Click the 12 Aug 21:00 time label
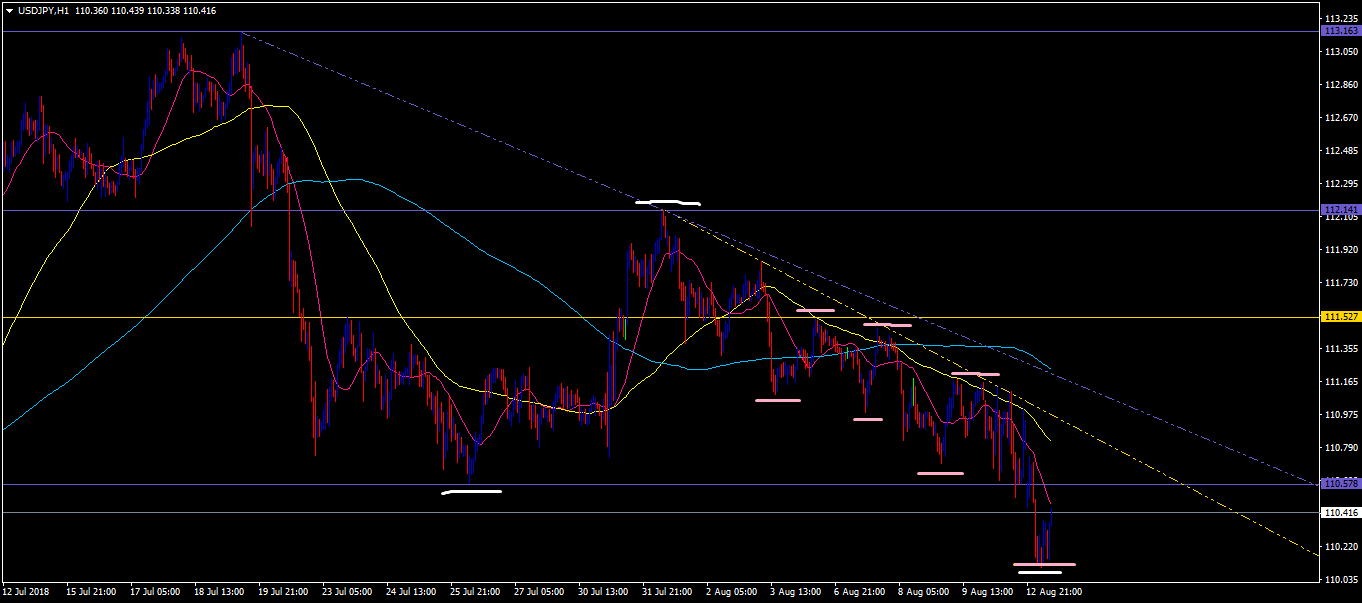This screenshot has height=603, width=1362. coord(1054,592)
